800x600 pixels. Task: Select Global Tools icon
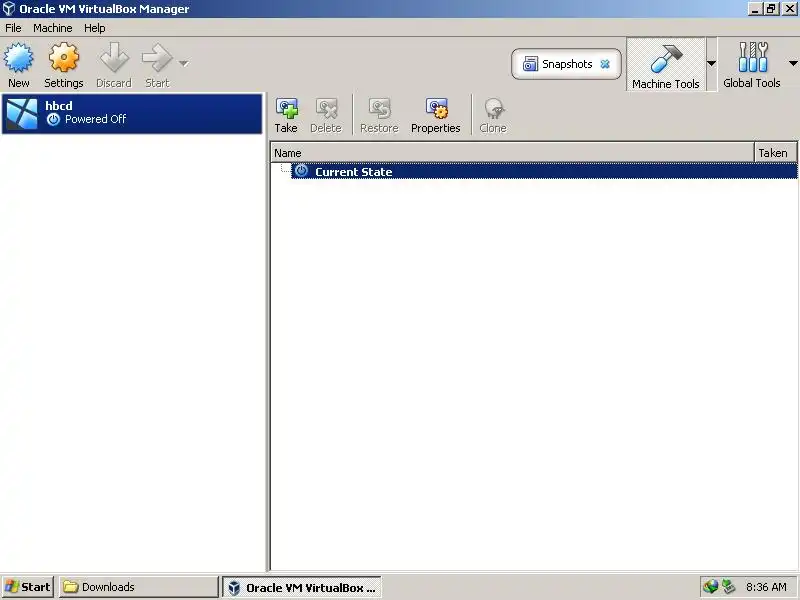point(753,57)
